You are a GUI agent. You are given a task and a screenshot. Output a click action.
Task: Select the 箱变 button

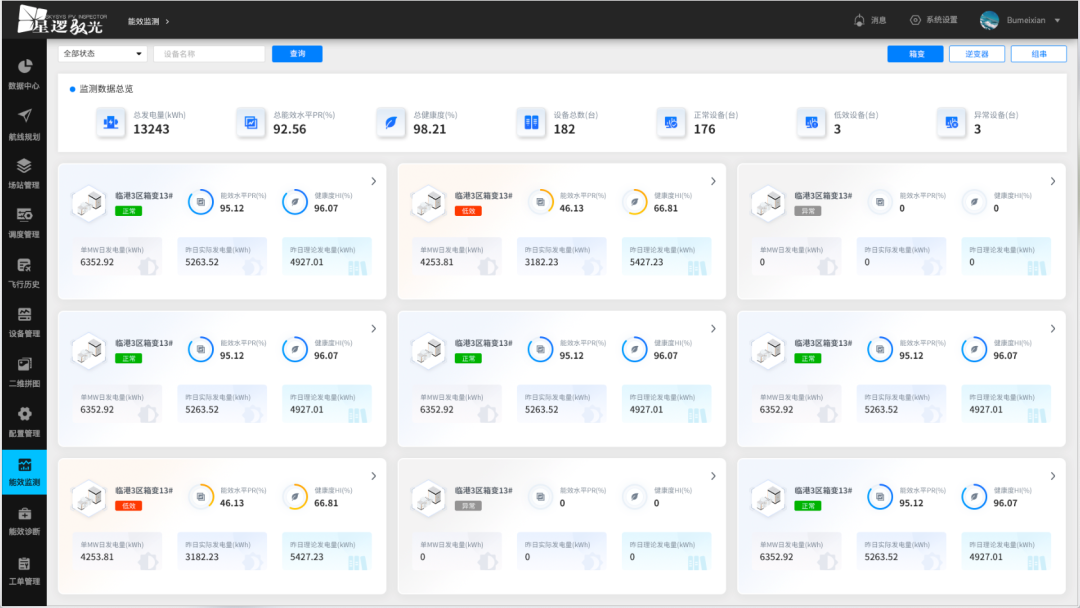tap(915, 54)
